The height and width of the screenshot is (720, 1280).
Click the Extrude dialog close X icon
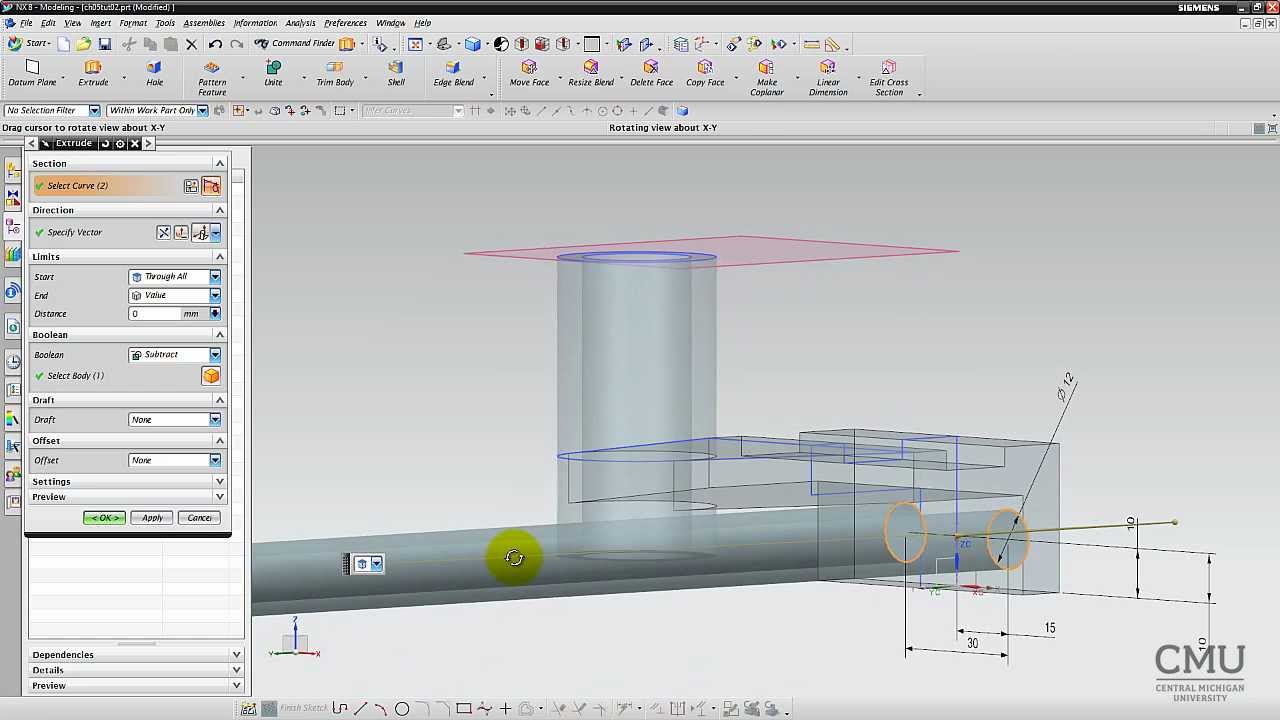pyautogui.click(x=135, y=144)
